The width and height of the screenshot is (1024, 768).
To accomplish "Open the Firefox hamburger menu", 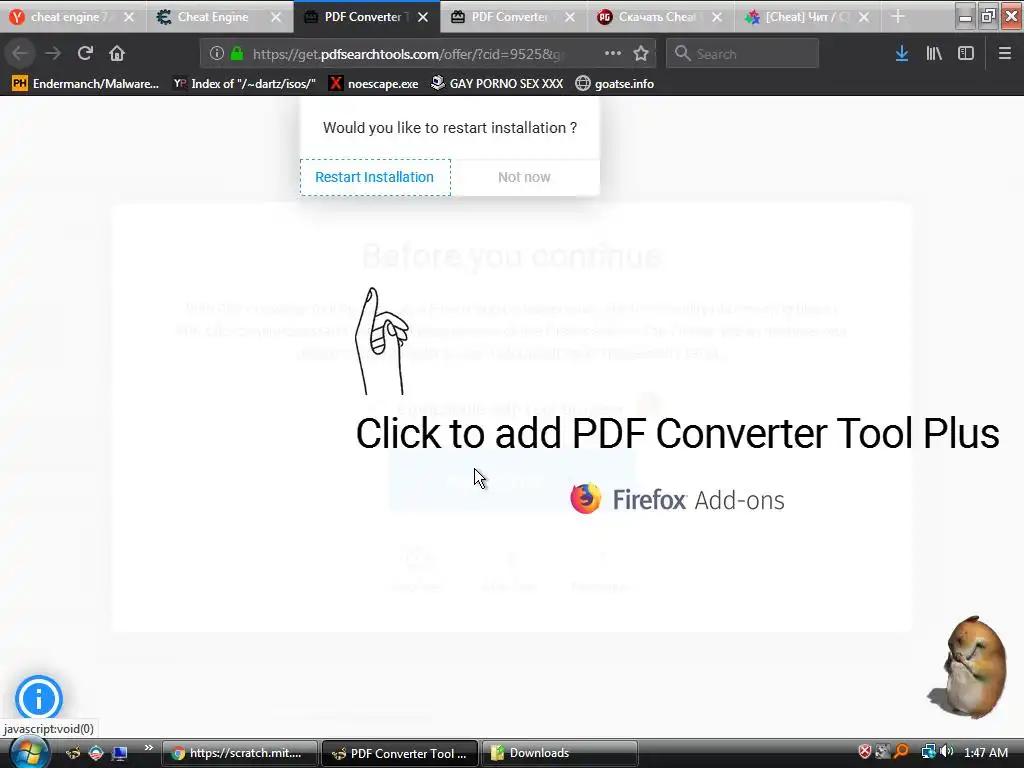I will point(1005,54).
